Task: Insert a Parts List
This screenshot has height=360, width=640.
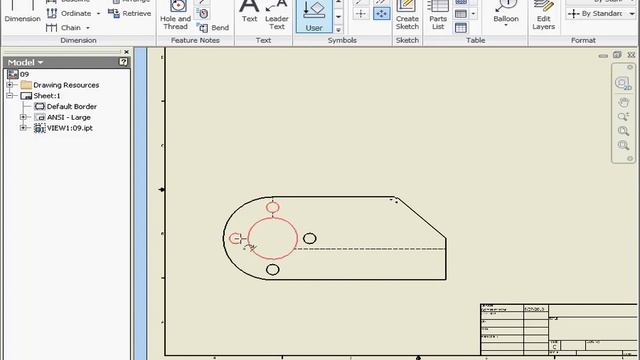Action: coord(438,16)
